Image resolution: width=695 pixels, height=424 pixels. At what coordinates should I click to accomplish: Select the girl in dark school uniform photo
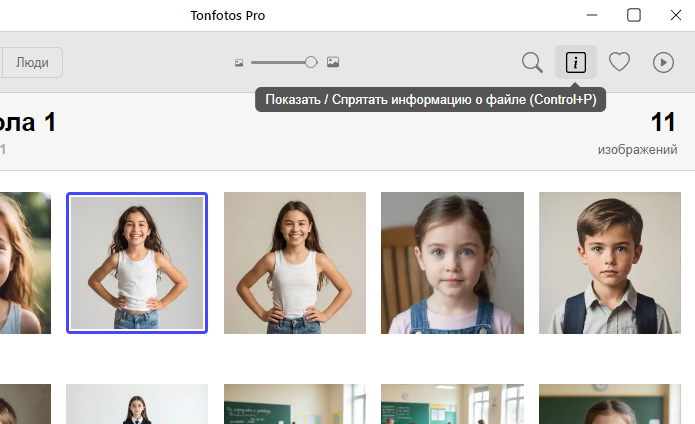137,404
